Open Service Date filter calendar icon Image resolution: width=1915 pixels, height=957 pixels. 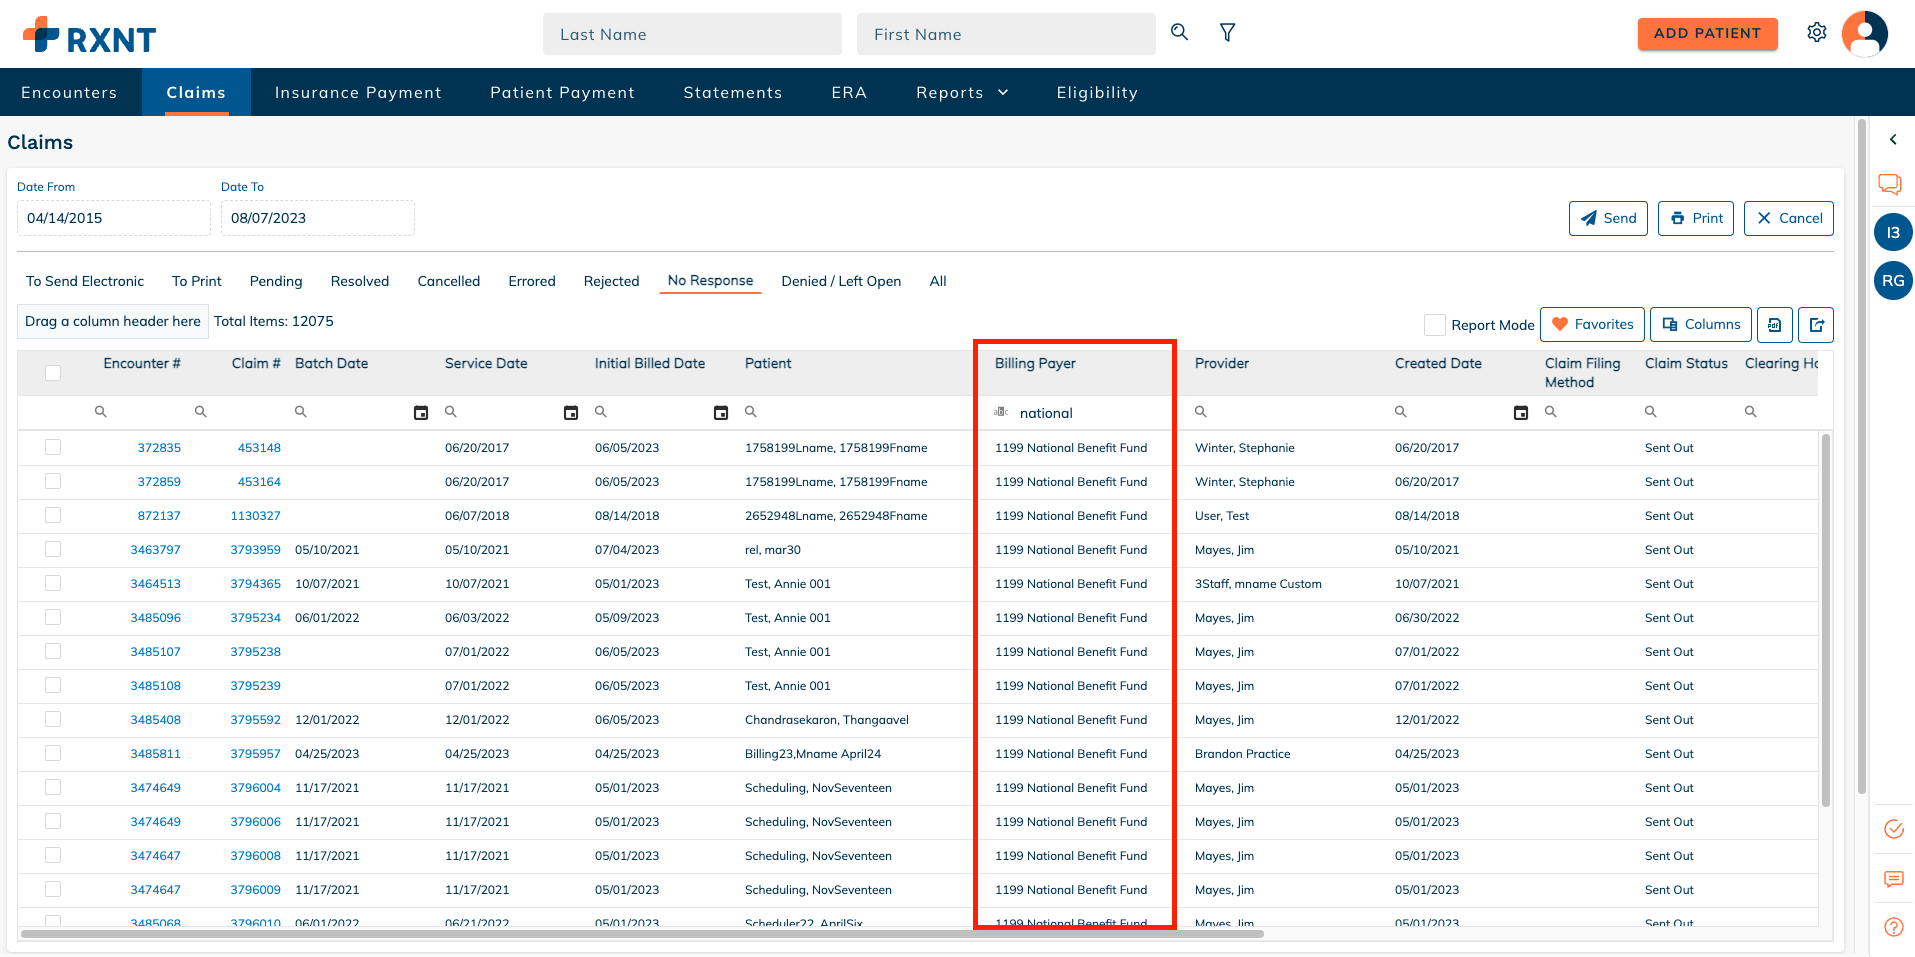pos(571,412)
